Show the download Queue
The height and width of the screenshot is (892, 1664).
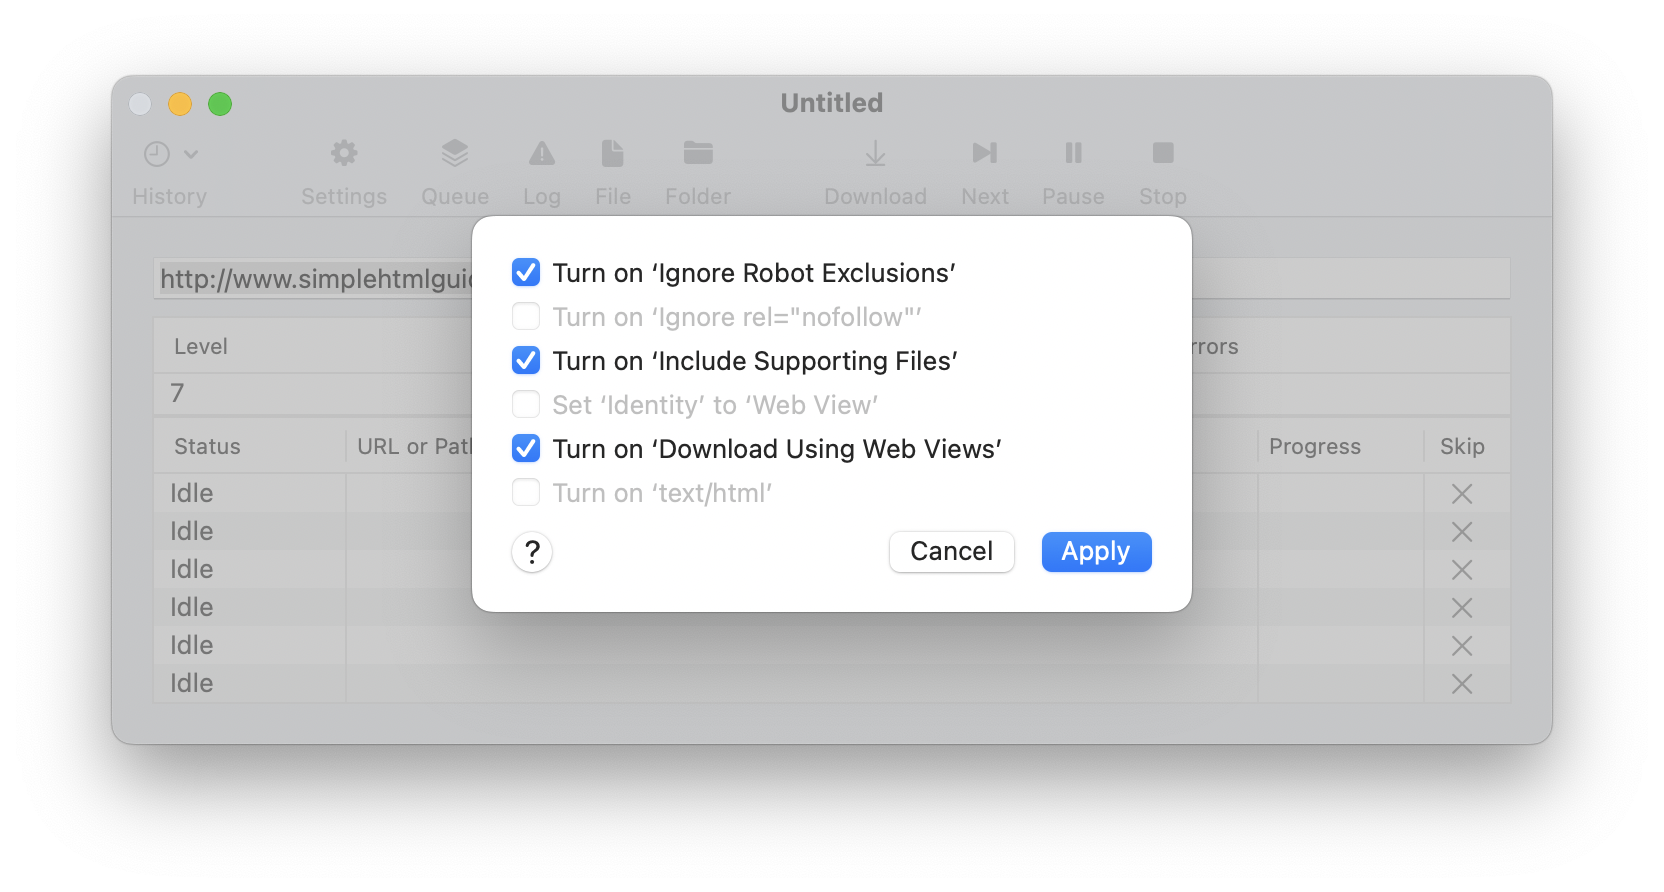[x=455, y=170]
